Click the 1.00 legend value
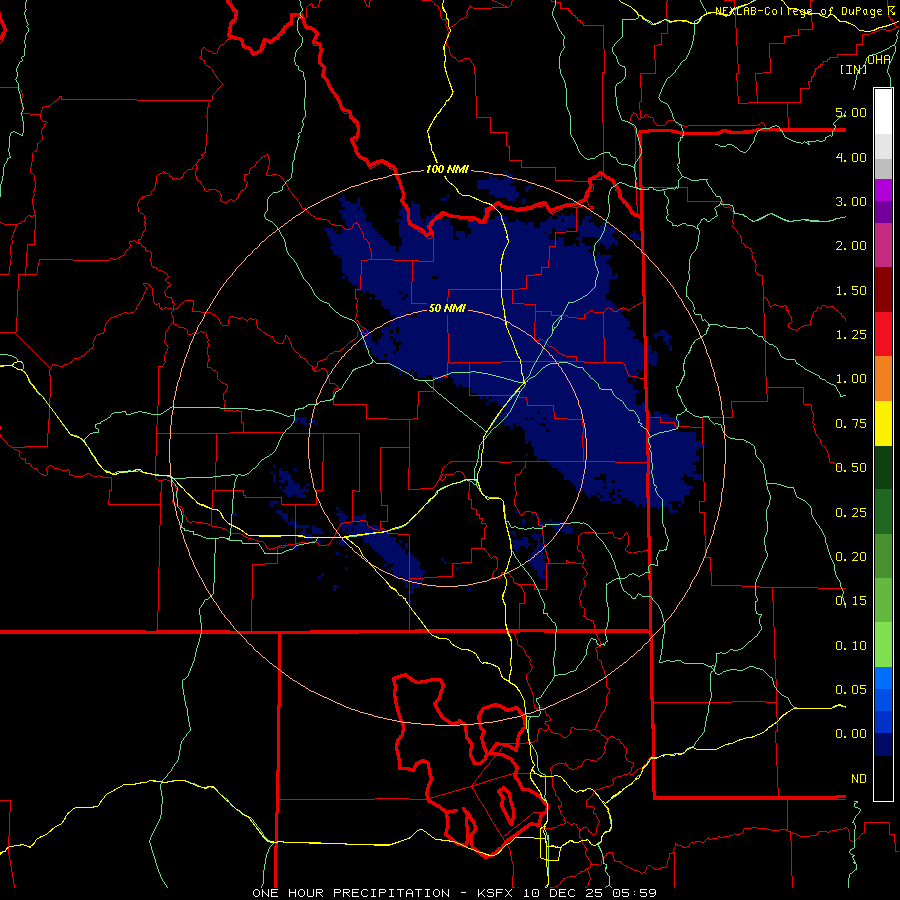Viewport: 900px width, 900px height. [851, 379]
